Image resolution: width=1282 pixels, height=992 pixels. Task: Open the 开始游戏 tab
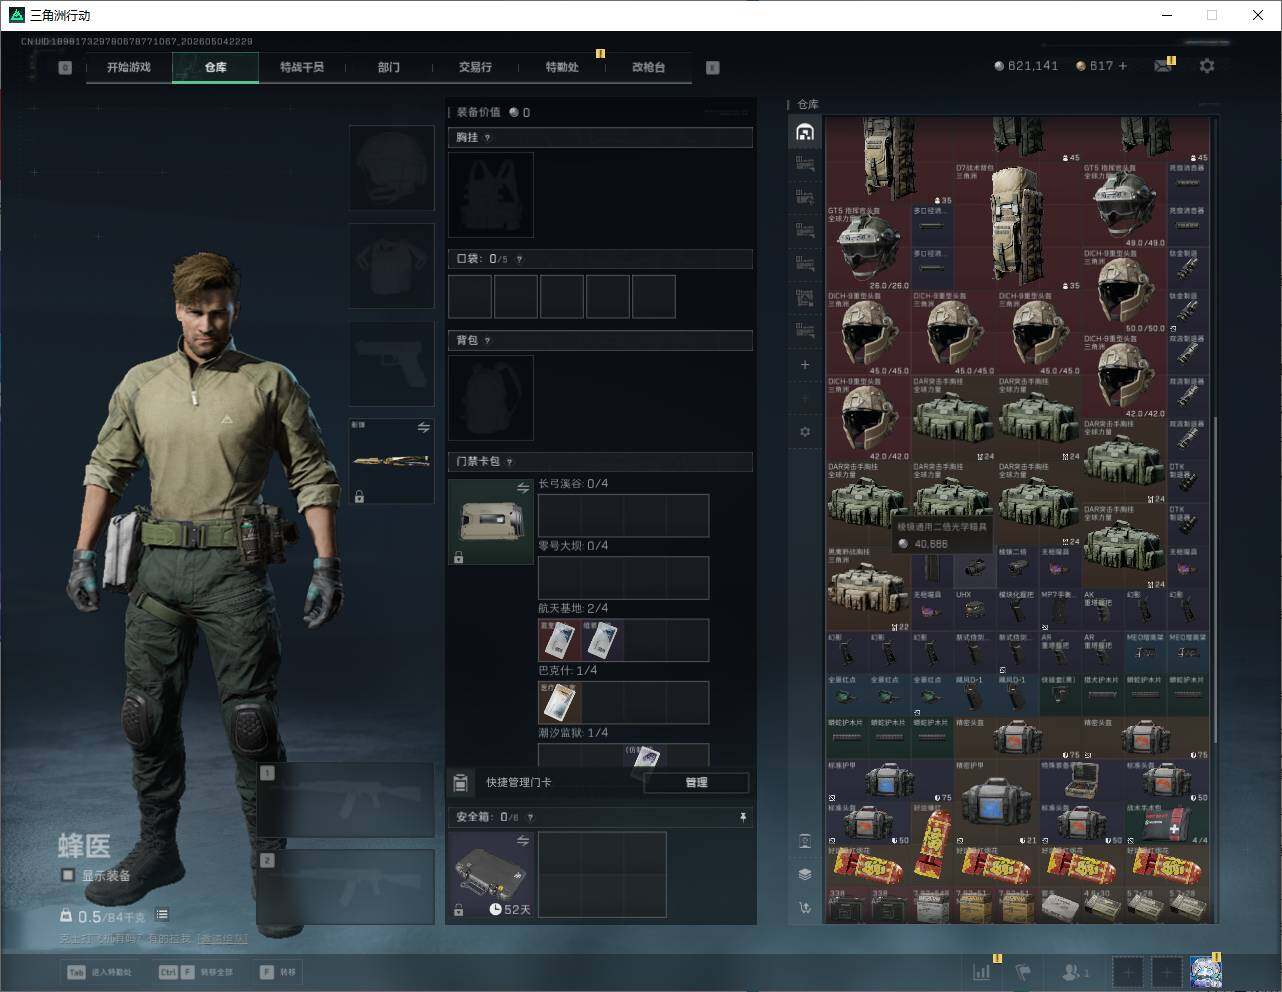pyautogui.click(x=129, y=67)
